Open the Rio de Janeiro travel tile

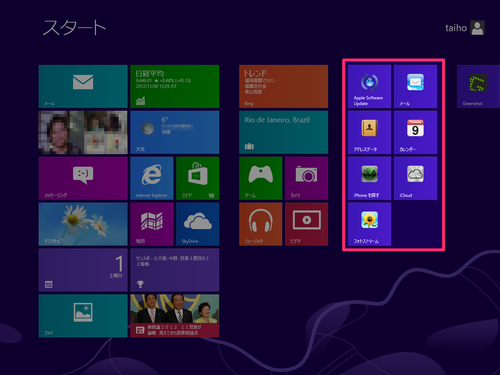pos(284,132)
